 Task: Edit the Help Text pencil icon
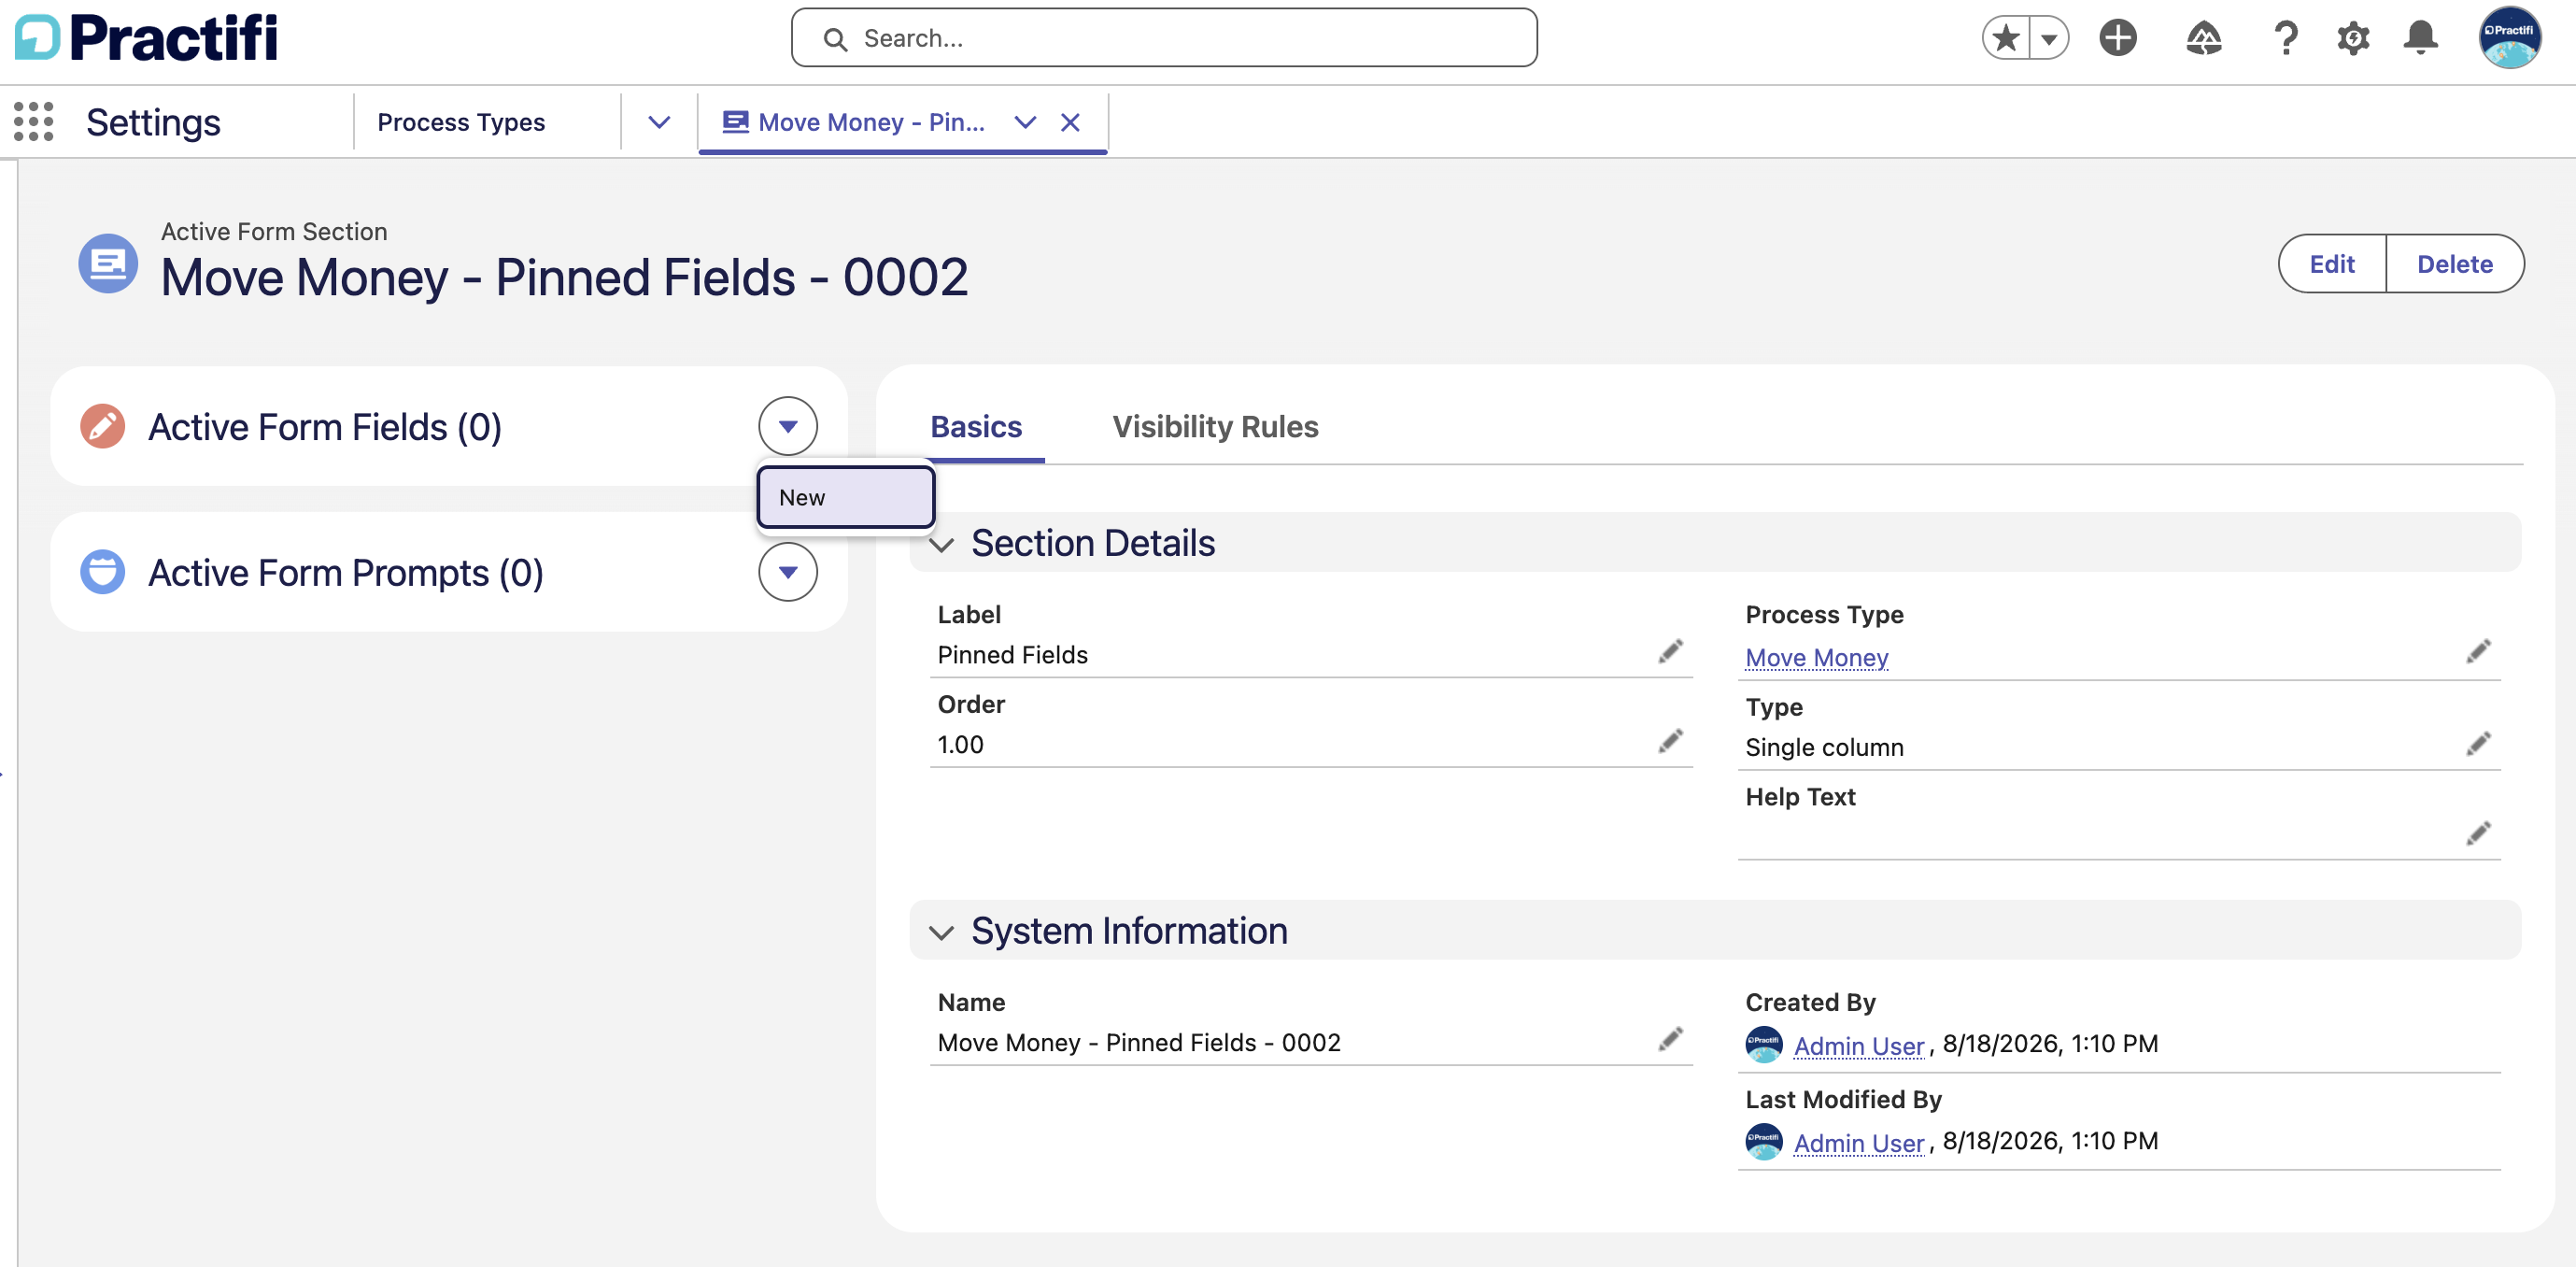point(2478,834)
